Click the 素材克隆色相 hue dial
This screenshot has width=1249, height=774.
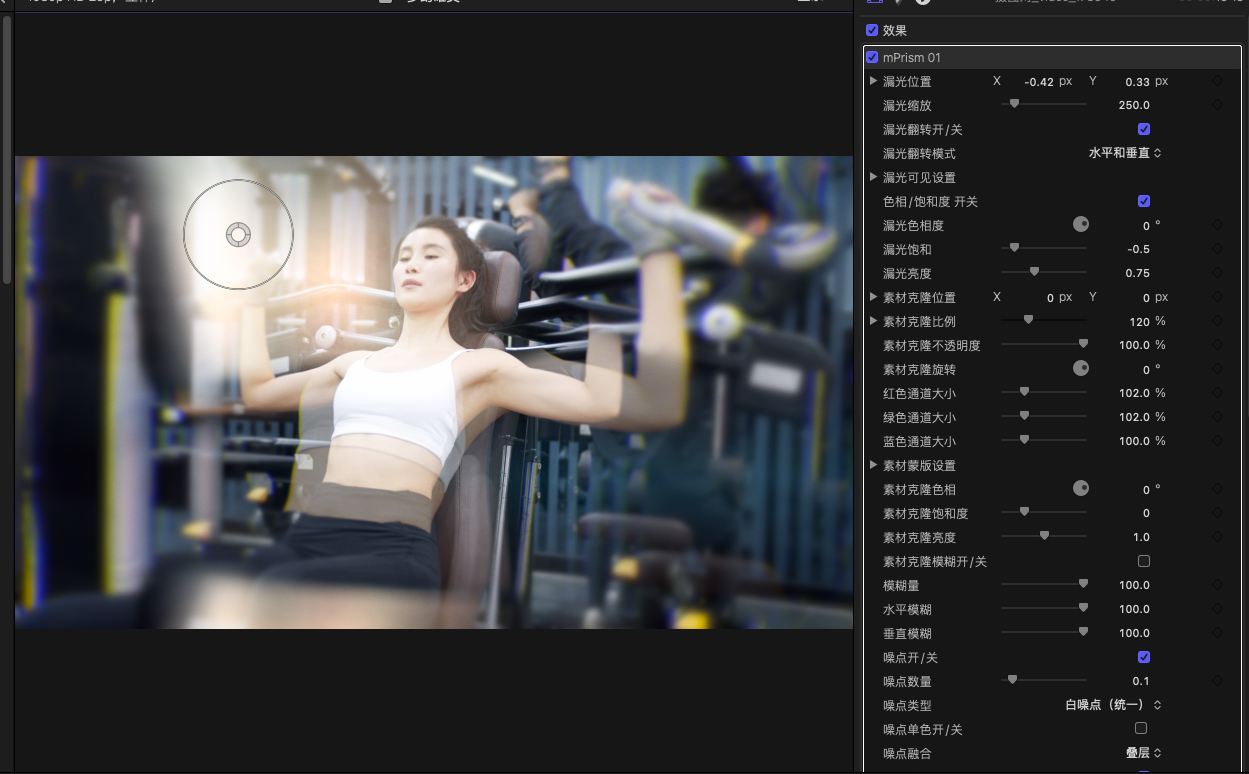pyautogui.click(x=1081, y=488)
